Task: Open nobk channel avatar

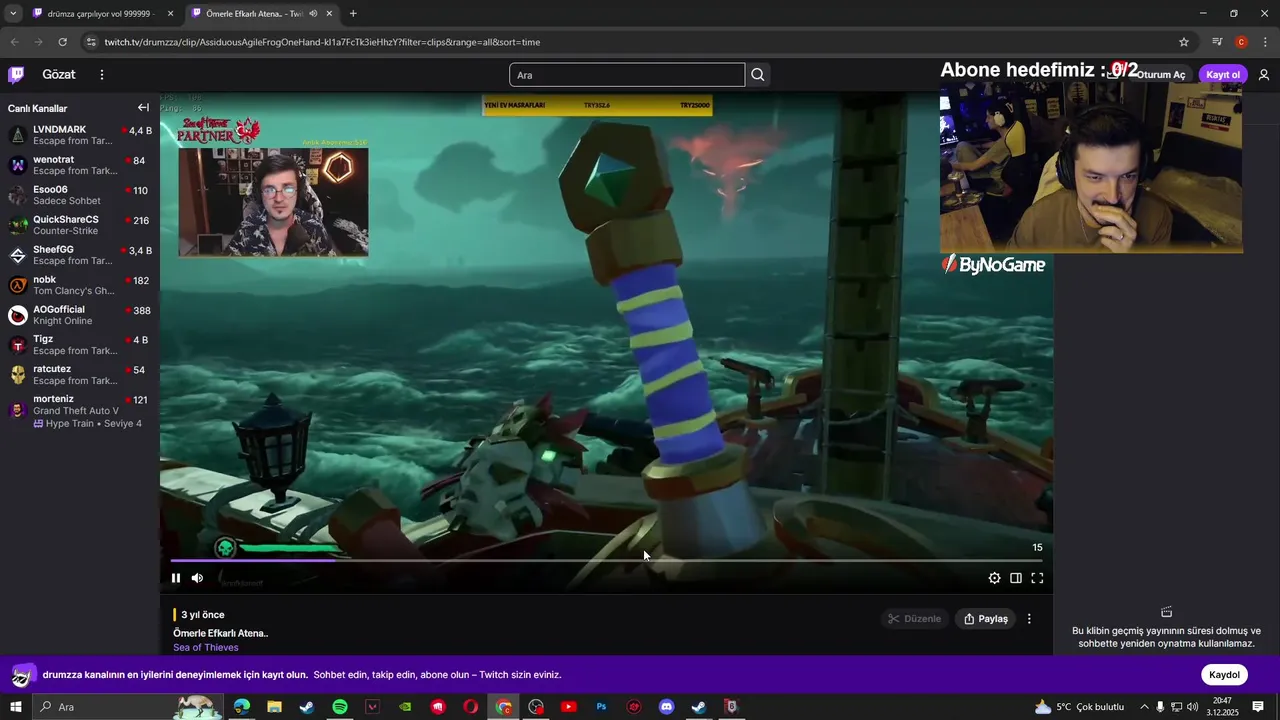Action: coord(18,285)
